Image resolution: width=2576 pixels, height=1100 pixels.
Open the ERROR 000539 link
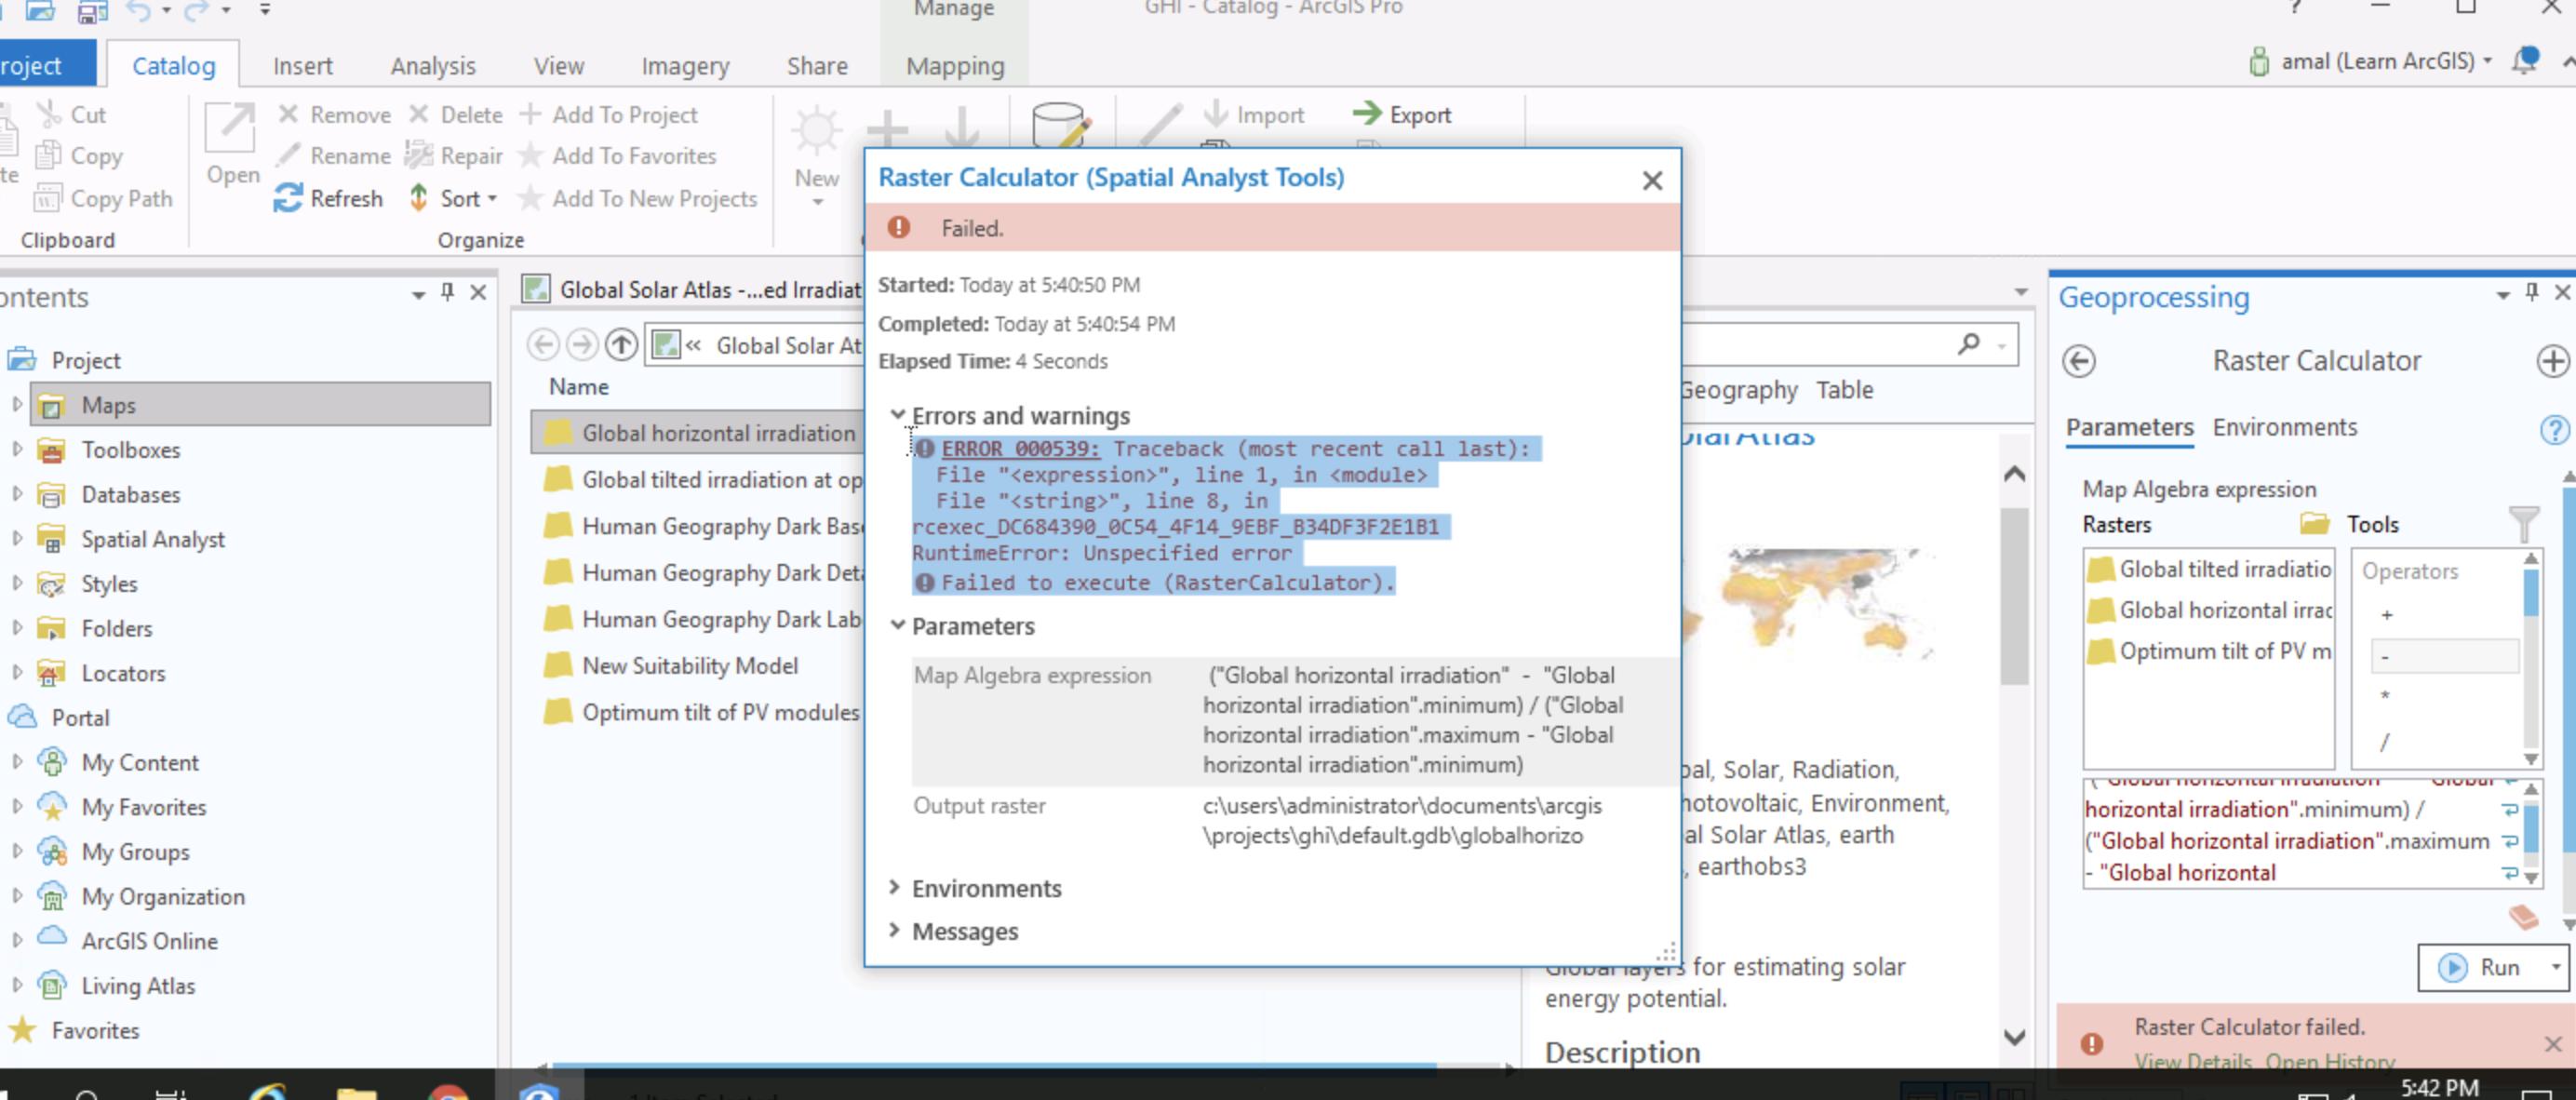coord(1020,448)
